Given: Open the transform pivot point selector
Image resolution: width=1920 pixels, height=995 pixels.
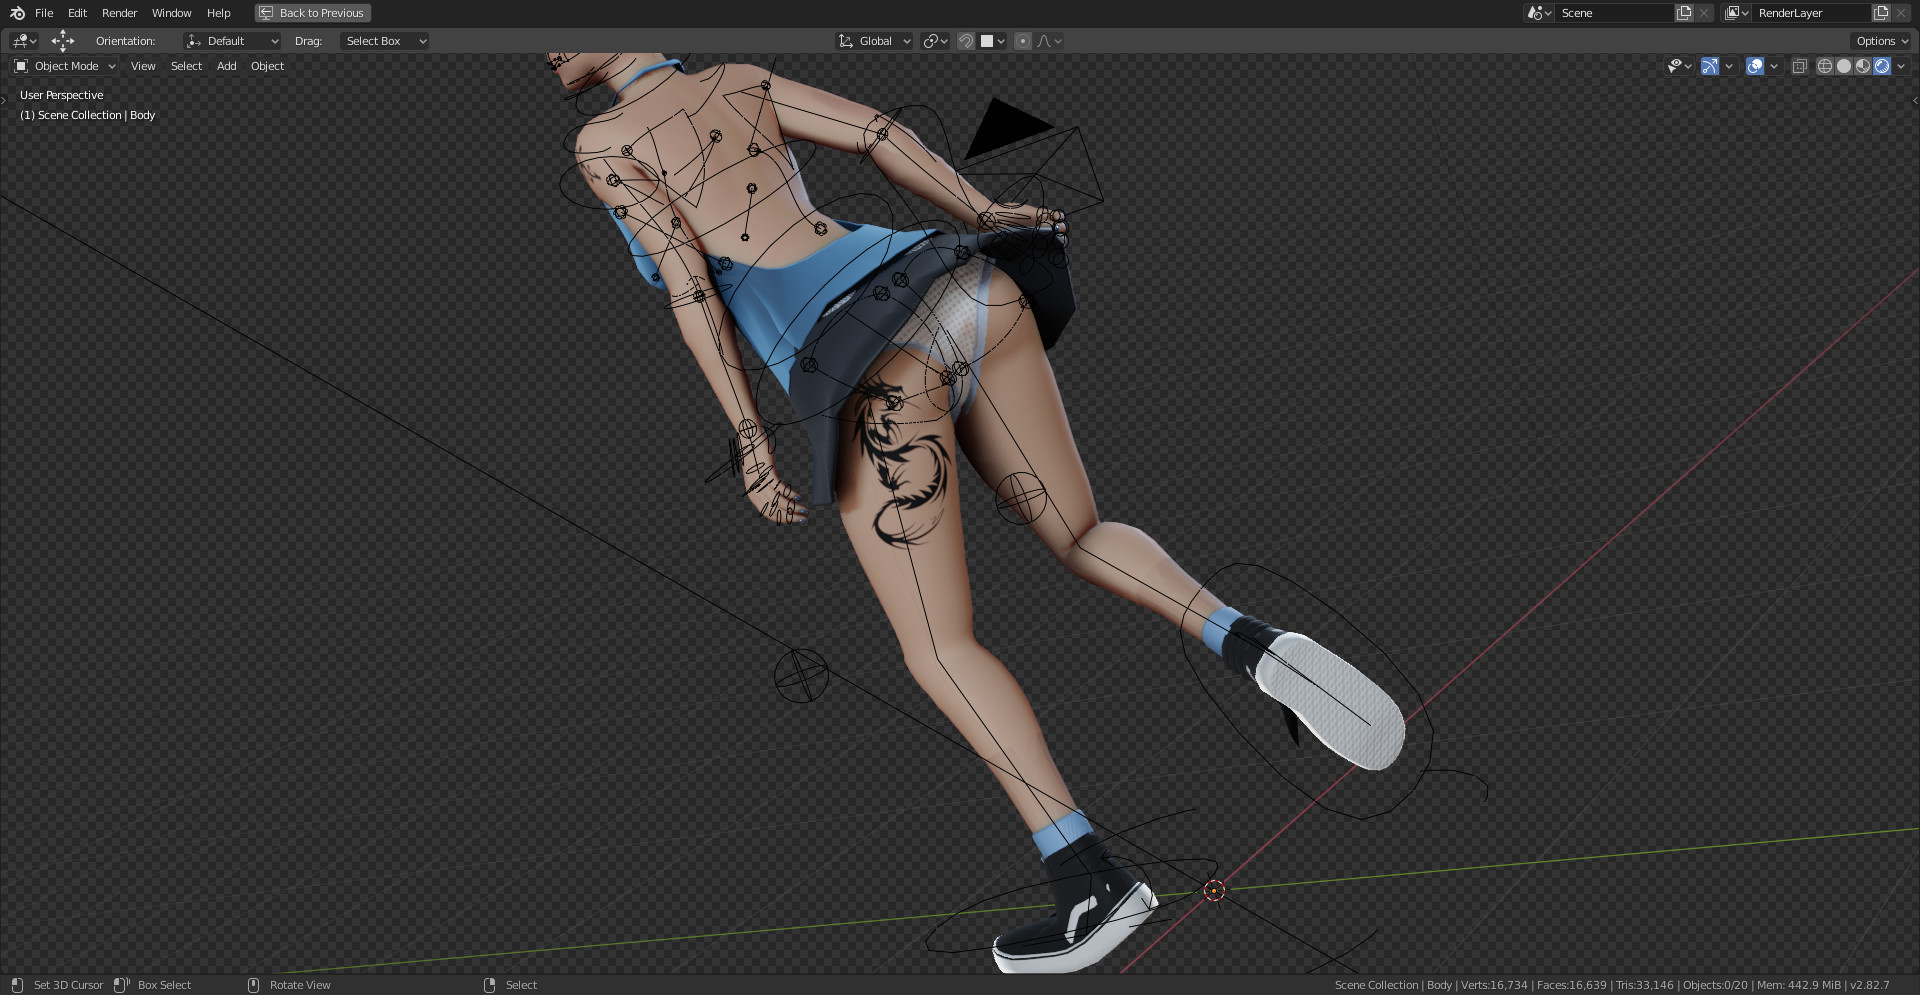Looking at the screenshot, I should tap(935, 41).
